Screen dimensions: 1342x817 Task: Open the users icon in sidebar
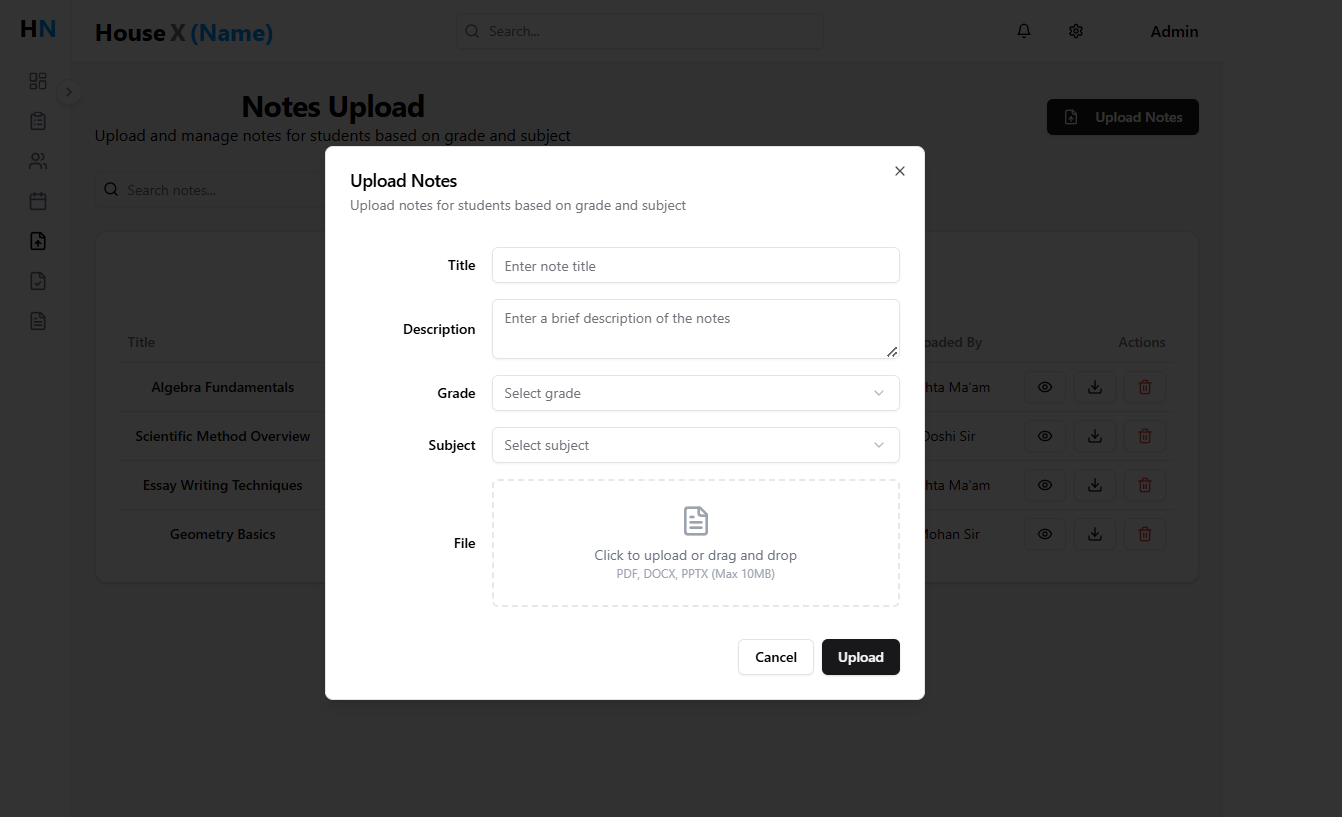[38, 161]
